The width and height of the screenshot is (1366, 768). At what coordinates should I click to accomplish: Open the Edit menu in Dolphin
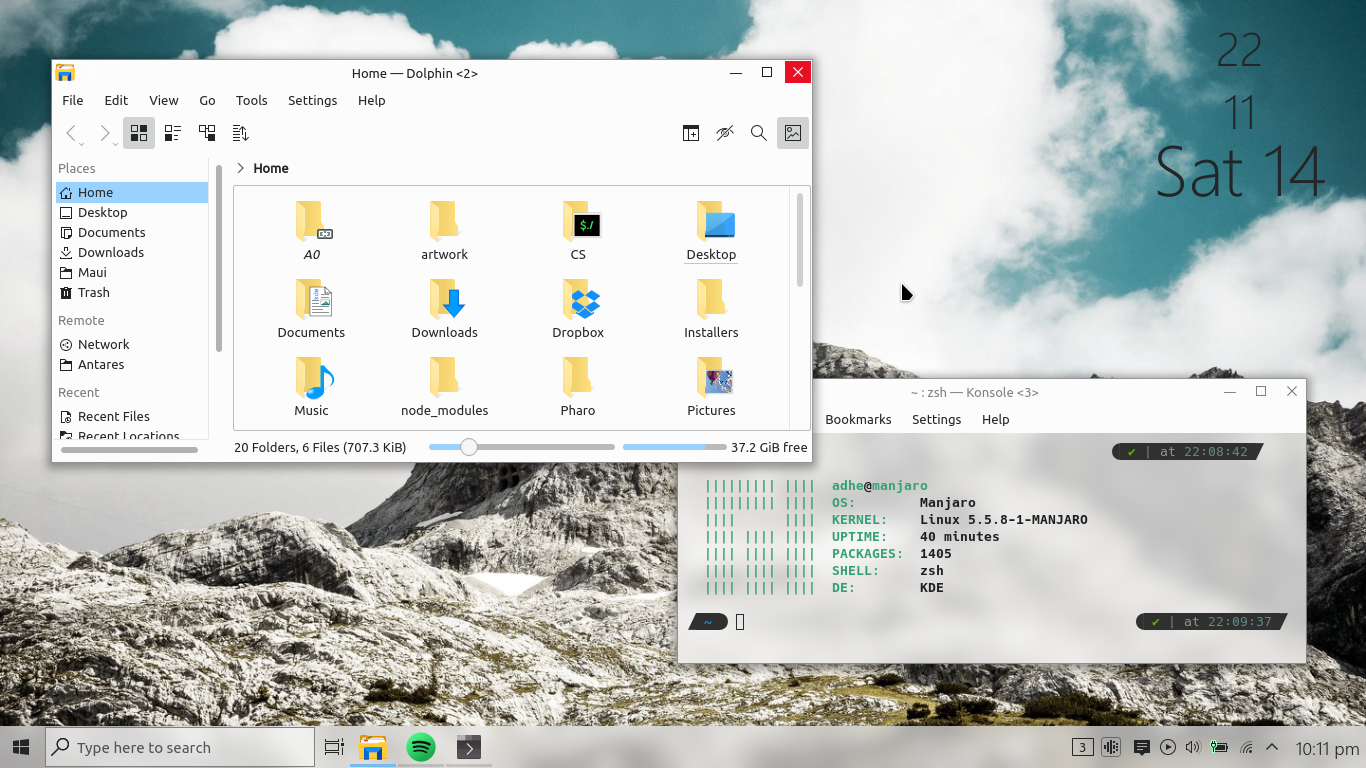click(x=116, y=100)
